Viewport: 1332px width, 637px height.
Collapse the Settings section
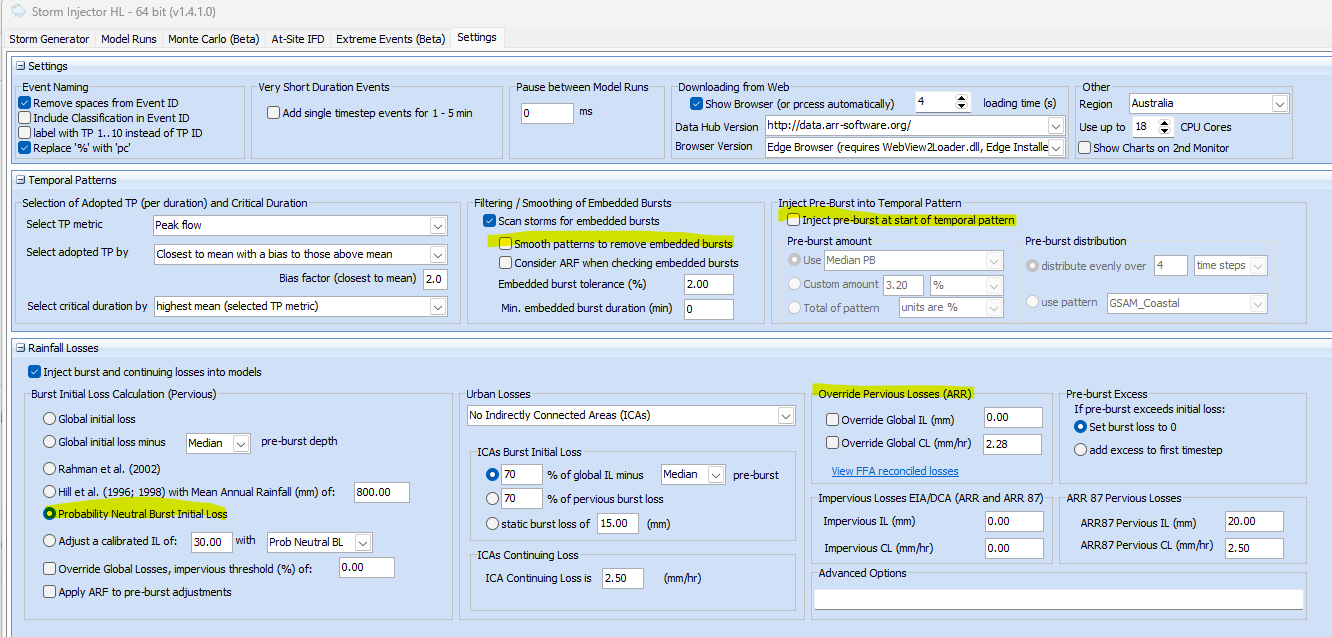pyautogui.click(x=20, y=66)
